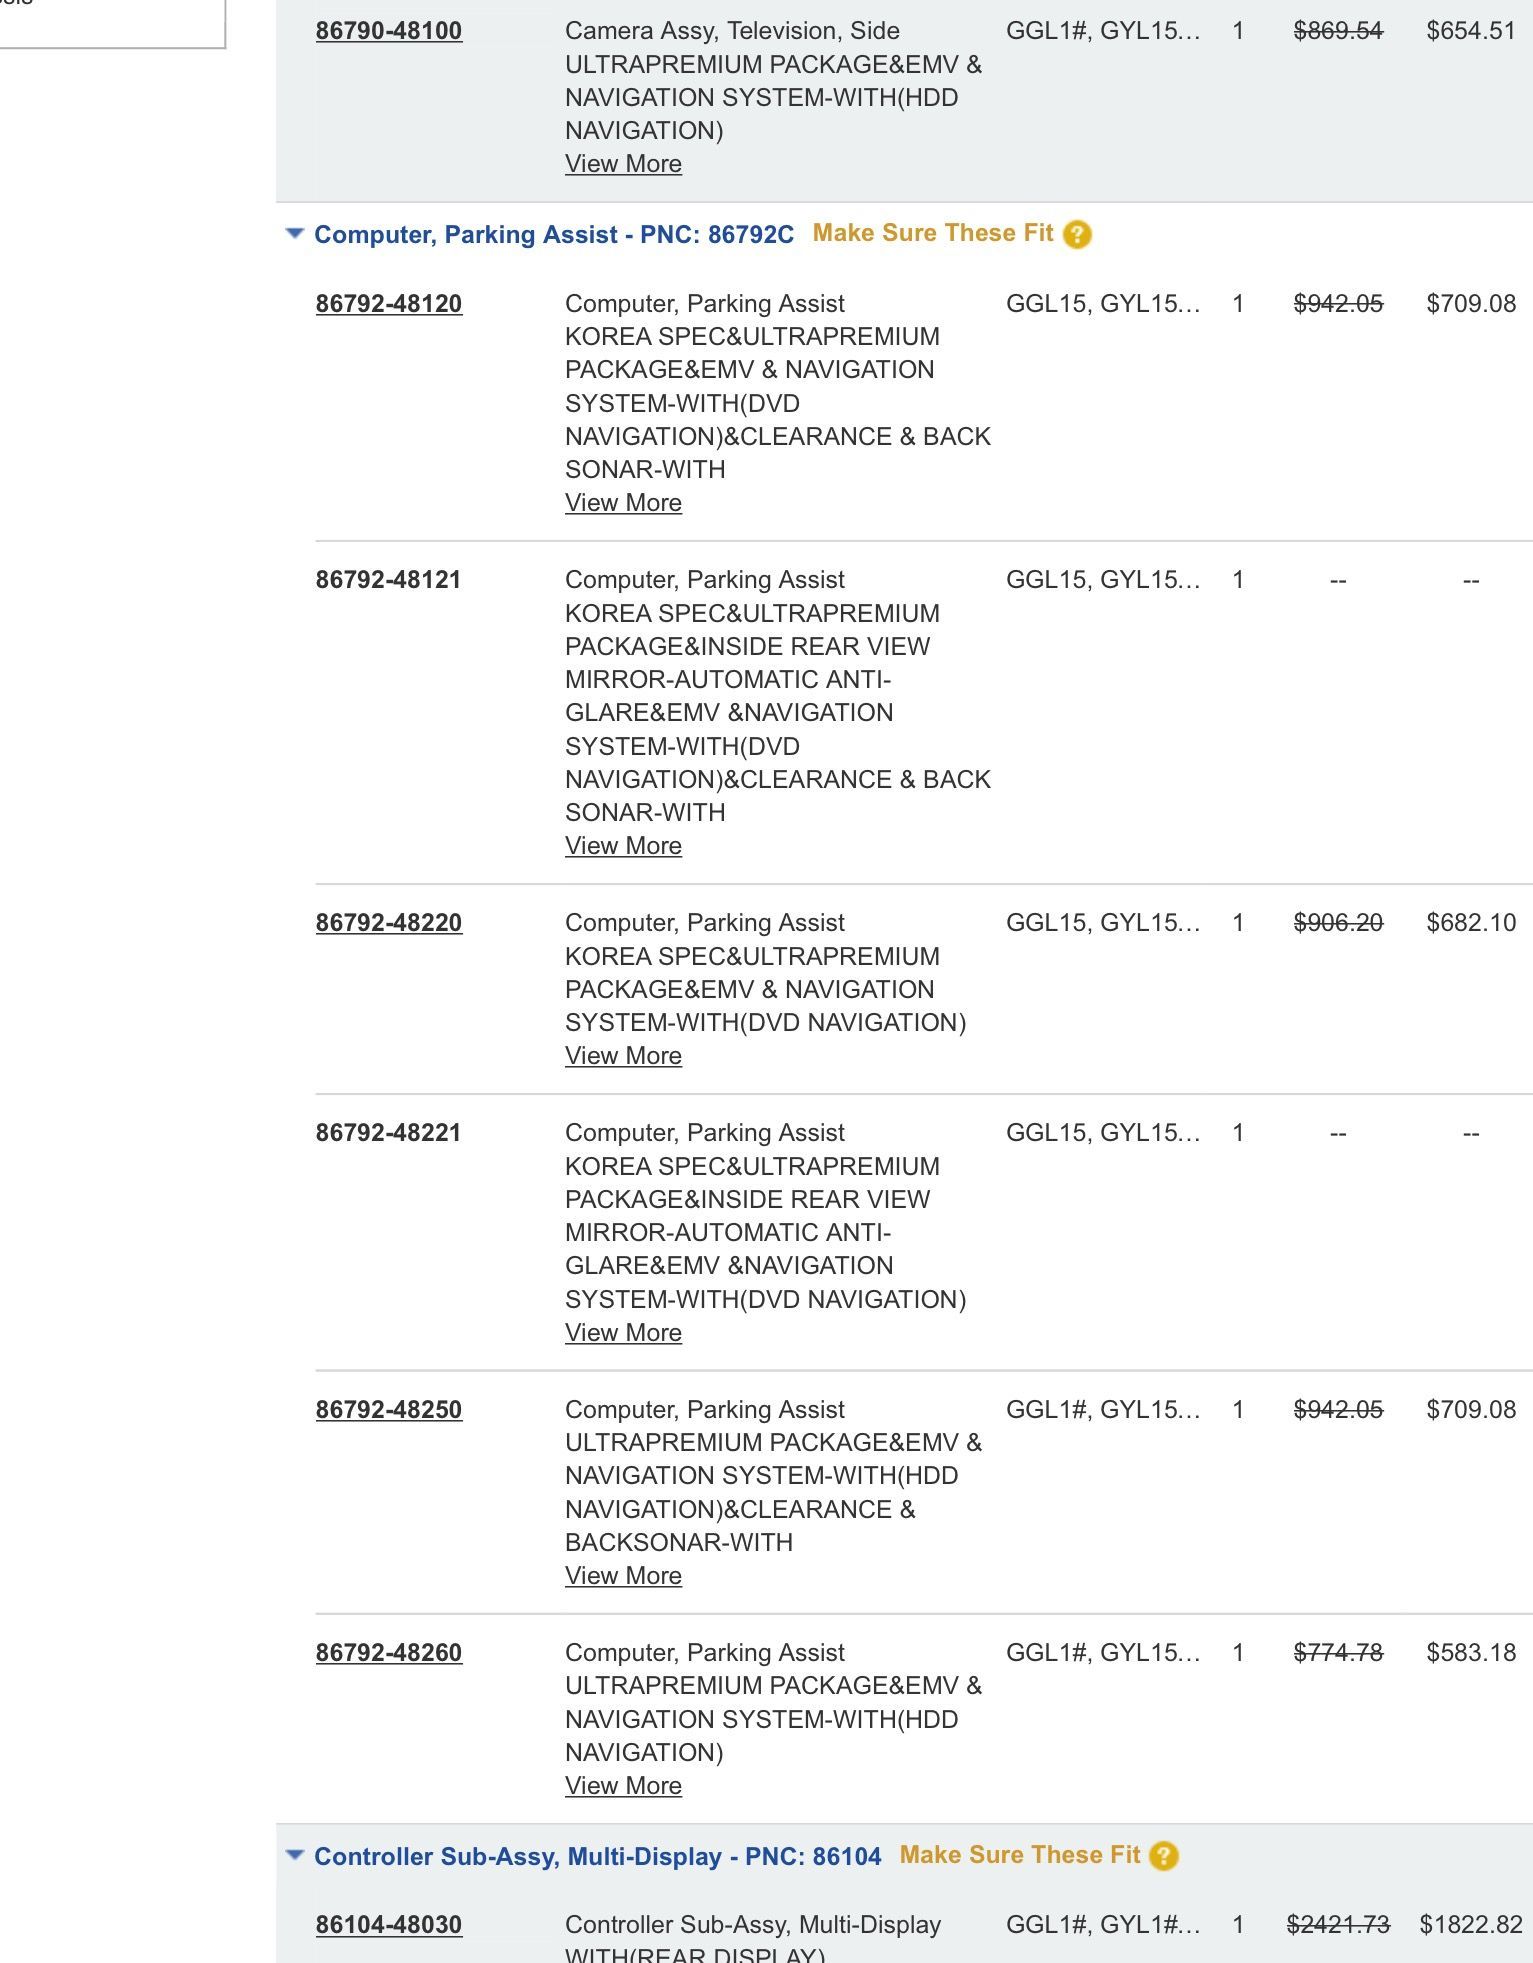The width and height of the screenshot is (1533, 1963).
Task: View More under part 86792-48221 description
Action: tap(623, 1333)
